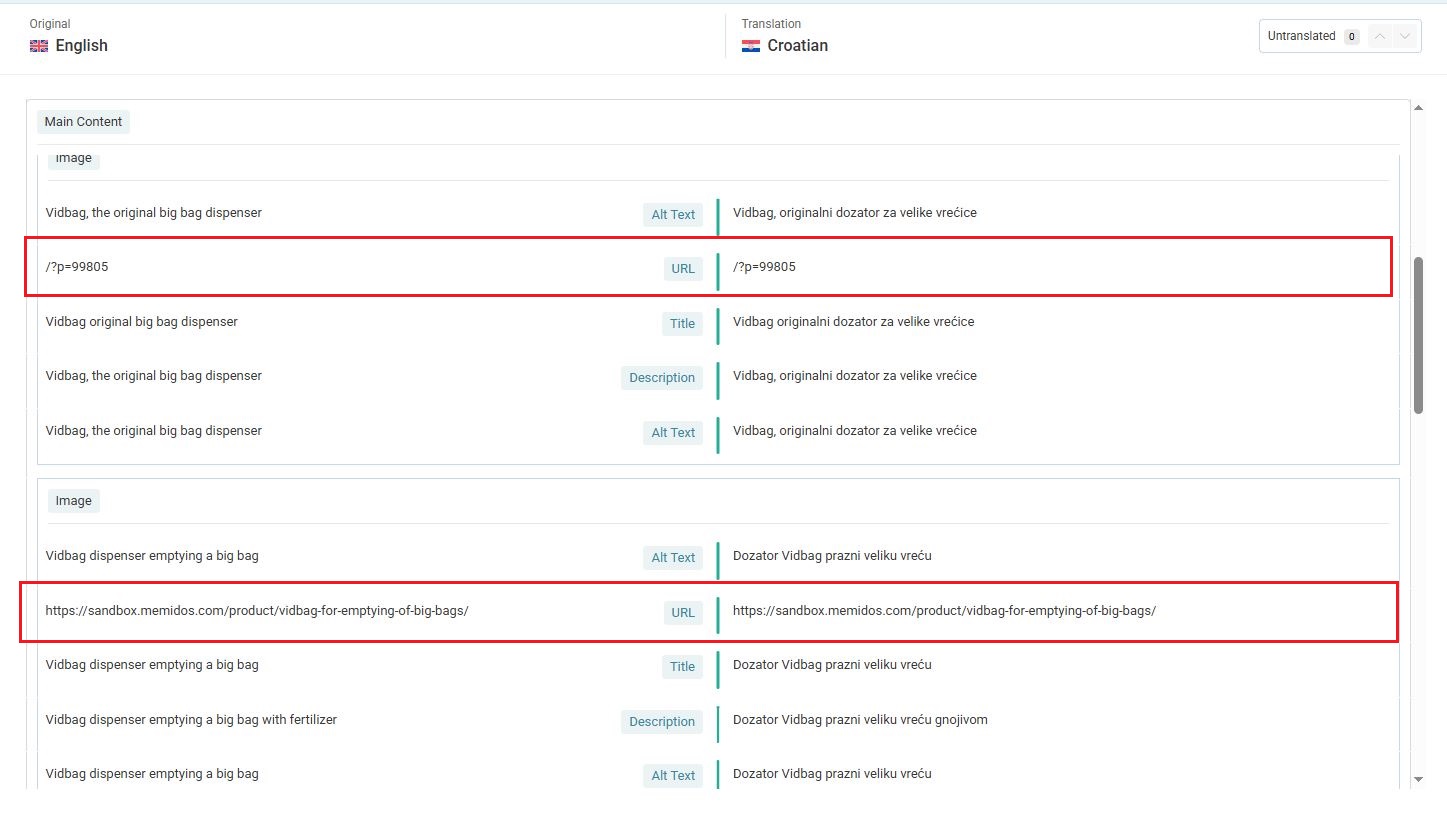The image size is (1447, 837).
Task: Click the Croatian flag icon
Action: coord(751,46)
